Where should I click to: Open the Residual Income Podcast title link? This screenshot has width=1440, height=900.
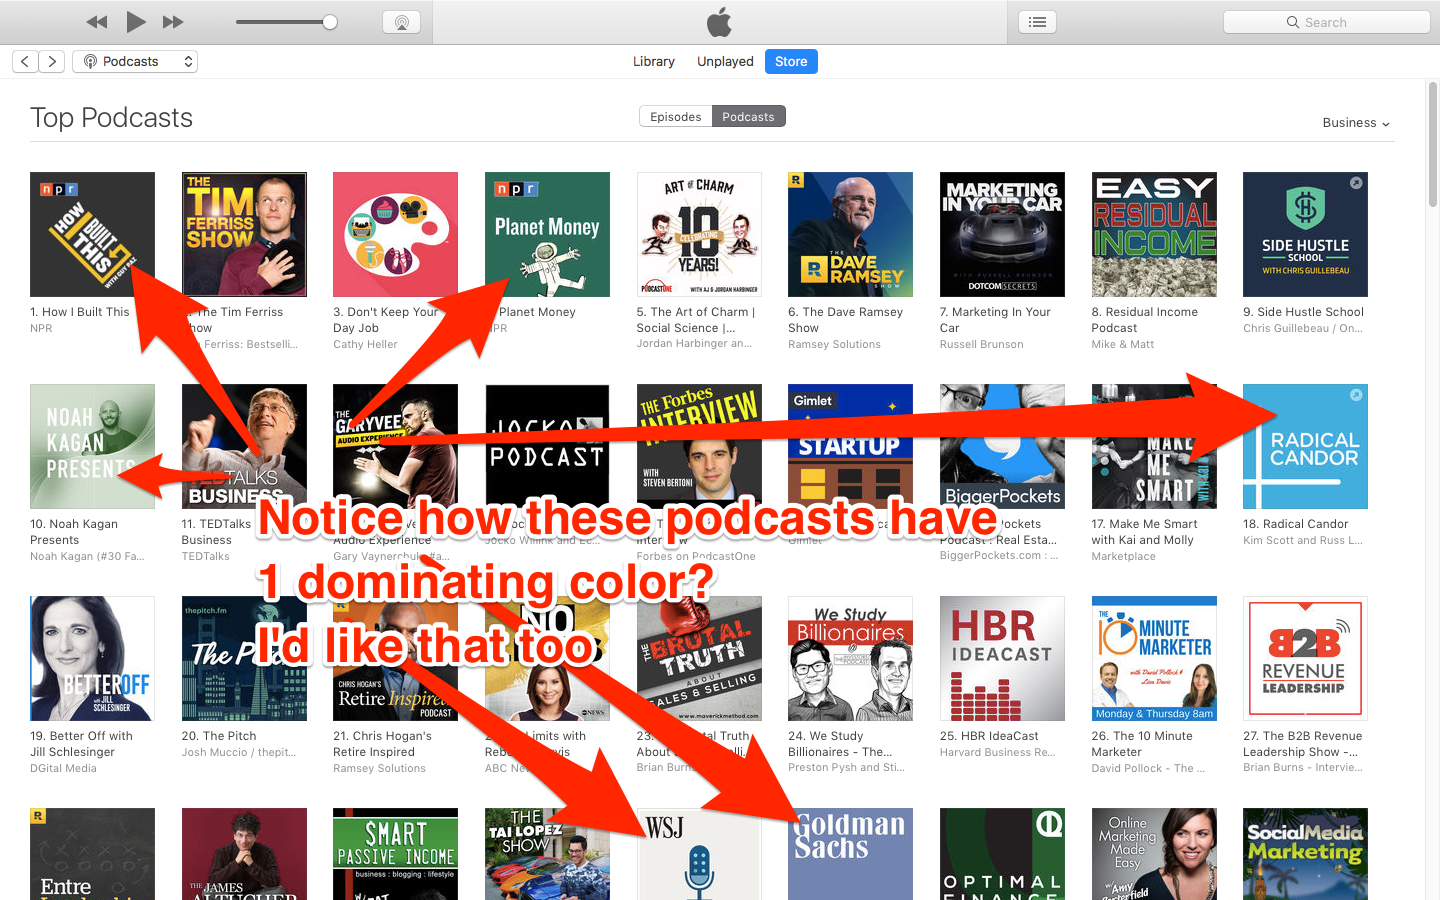coord(1144,320)
